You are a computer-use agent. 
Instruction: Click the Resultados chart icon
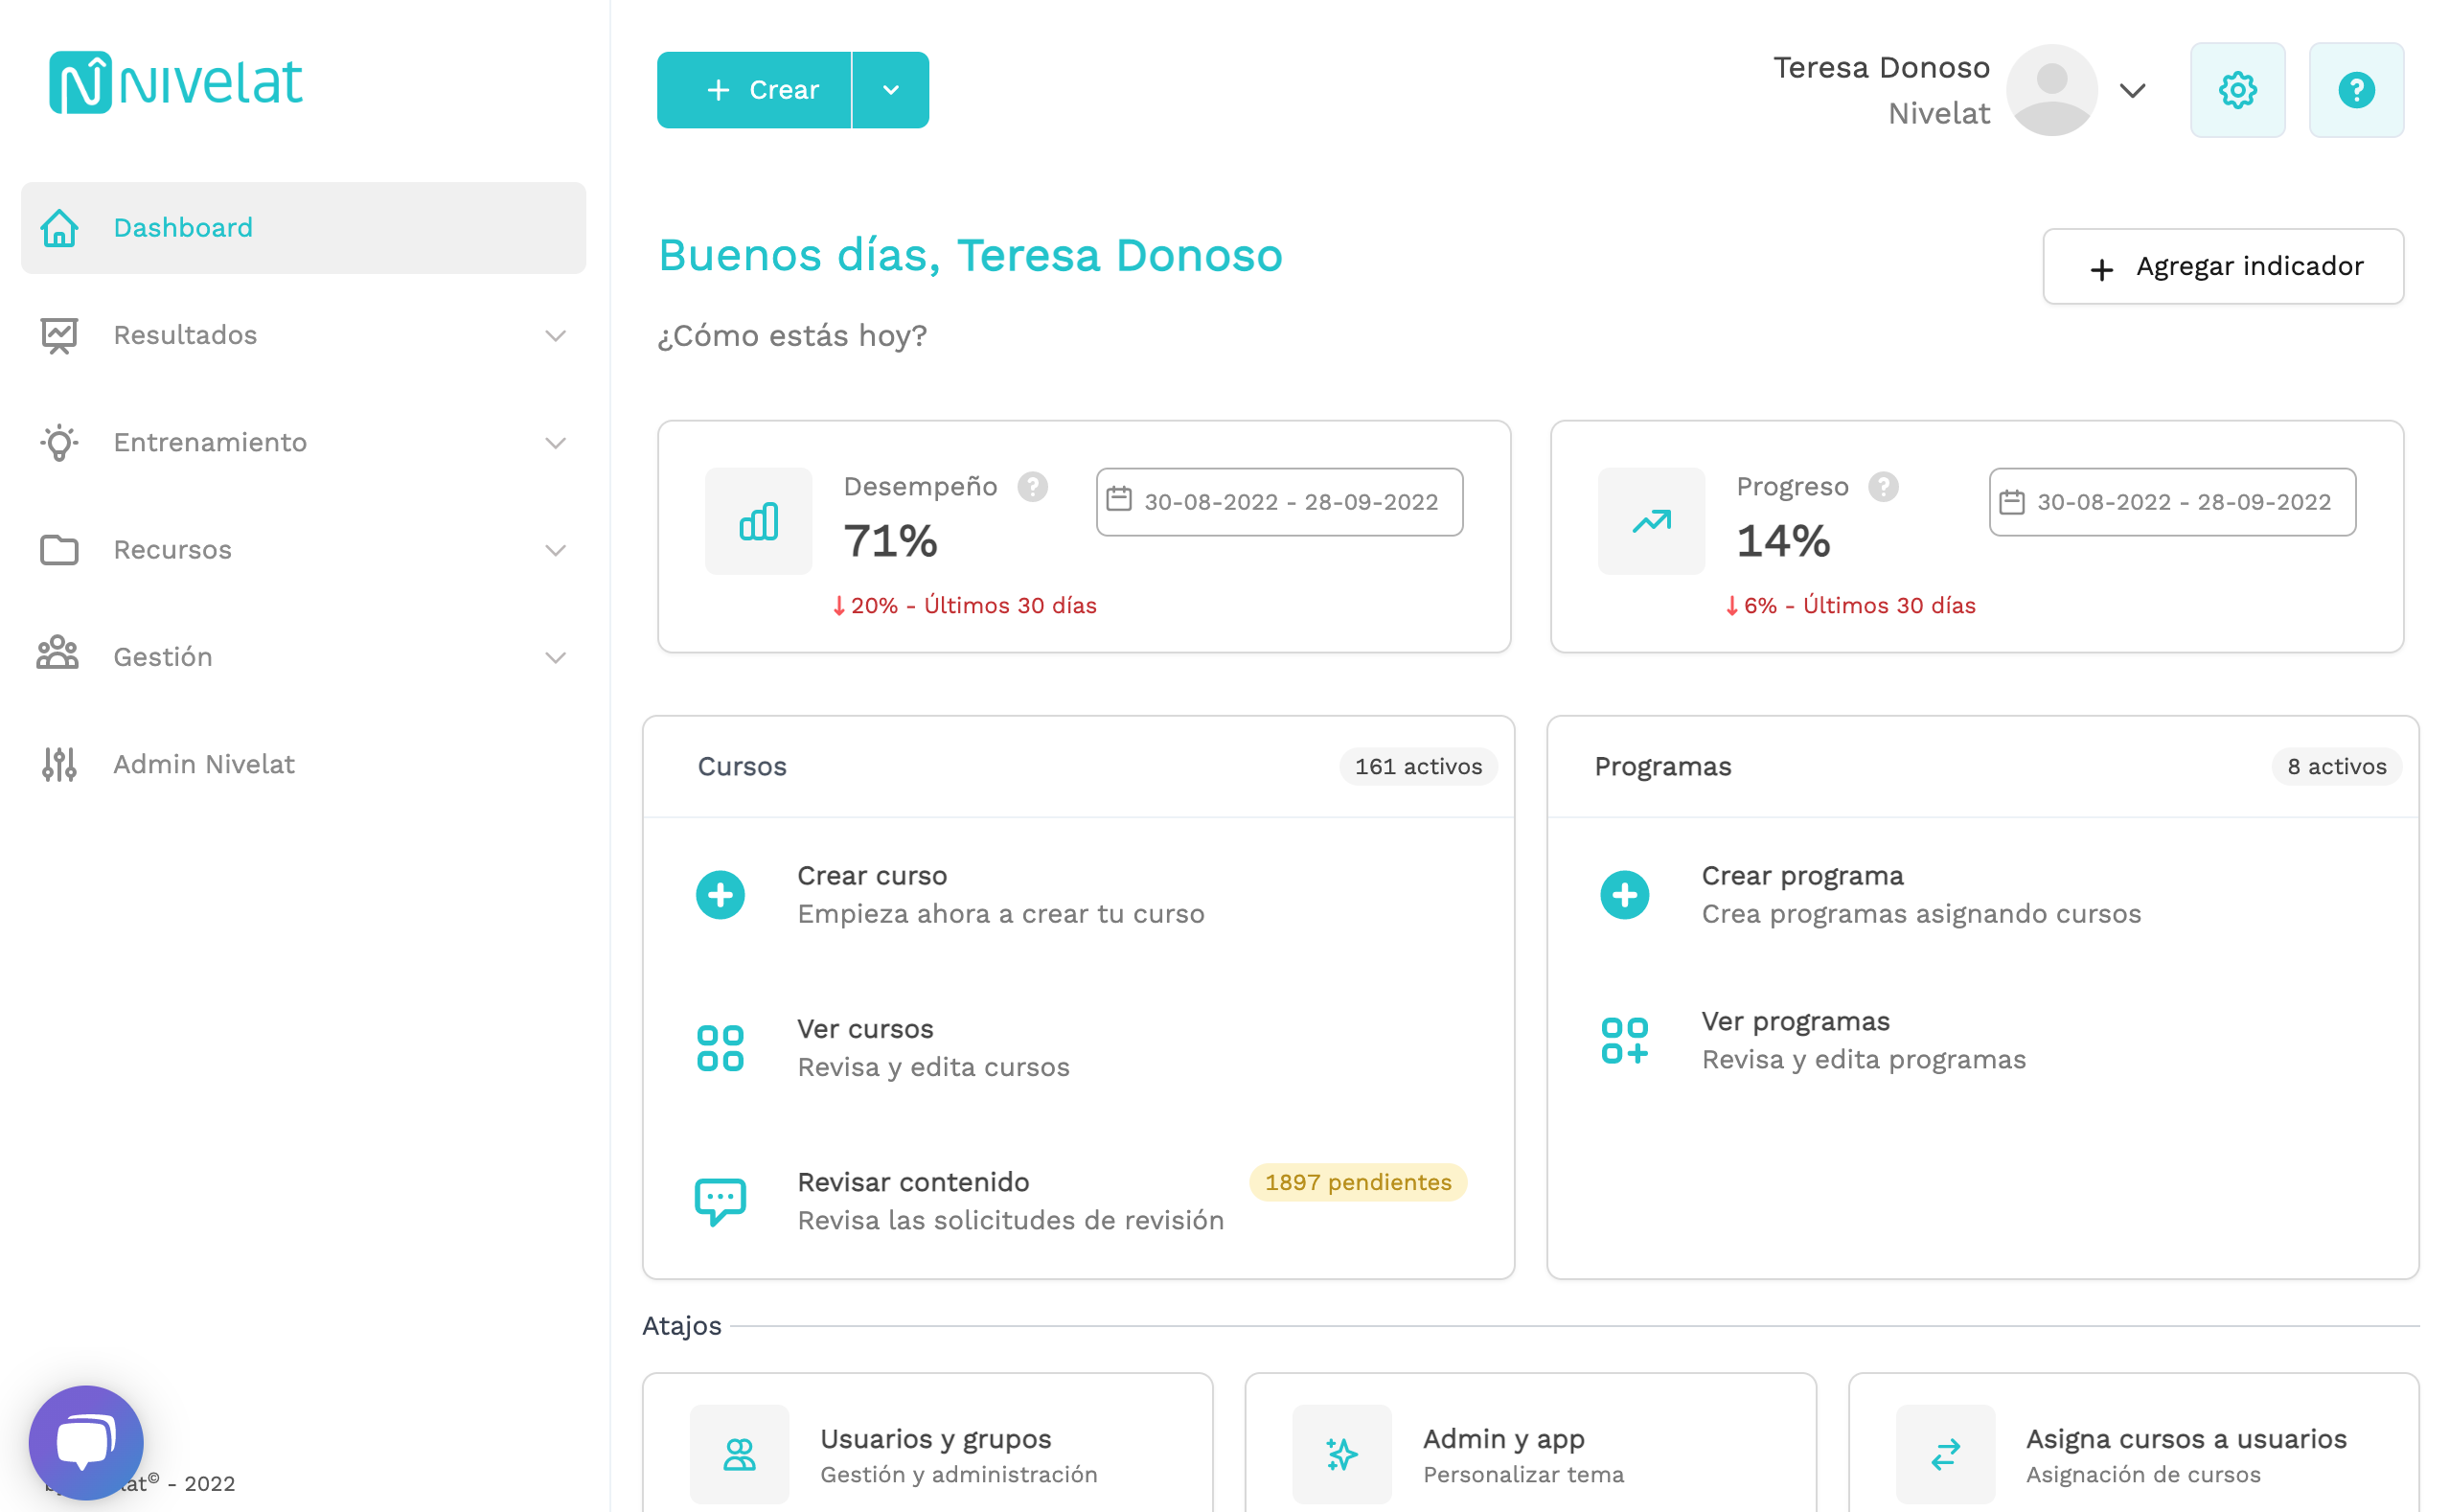(x=59, y=335)
